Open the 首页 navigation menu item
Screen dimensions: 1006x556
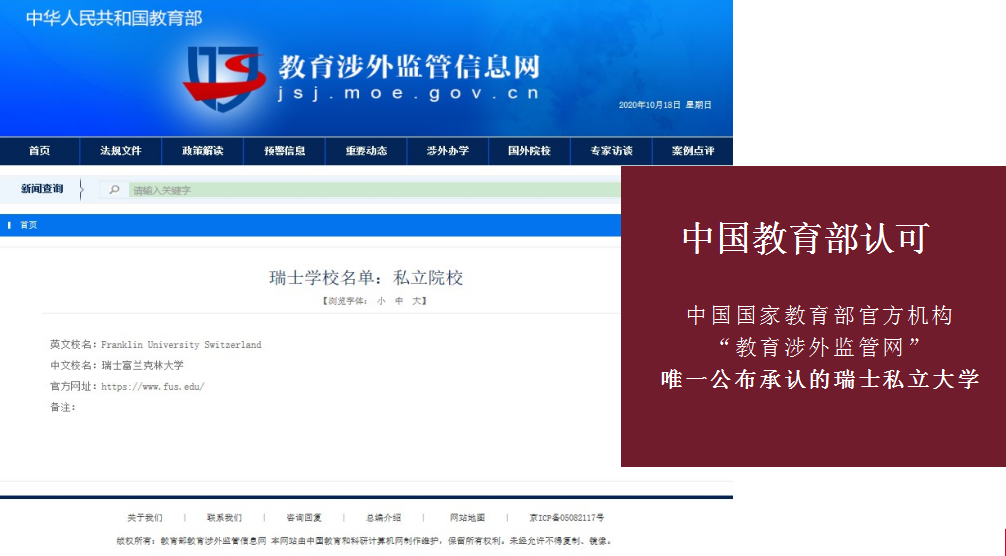[x=39, y=151]
